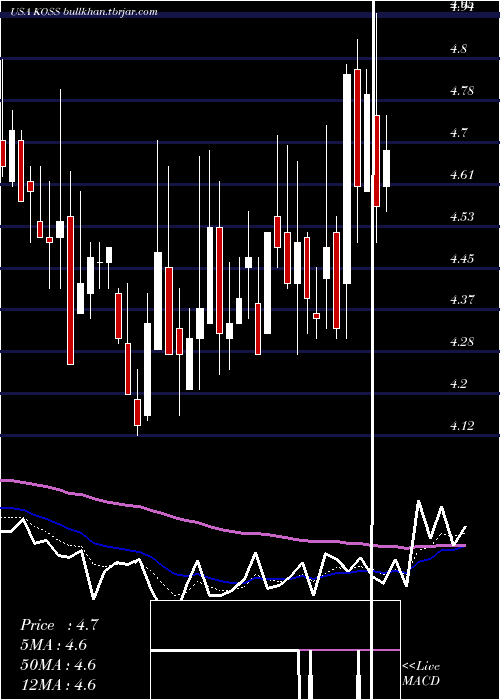Click the 'USA KOSS bullkhan.tbrjar.com' chart title
This screenshot has height=700, width=500.
click(85, 12)
